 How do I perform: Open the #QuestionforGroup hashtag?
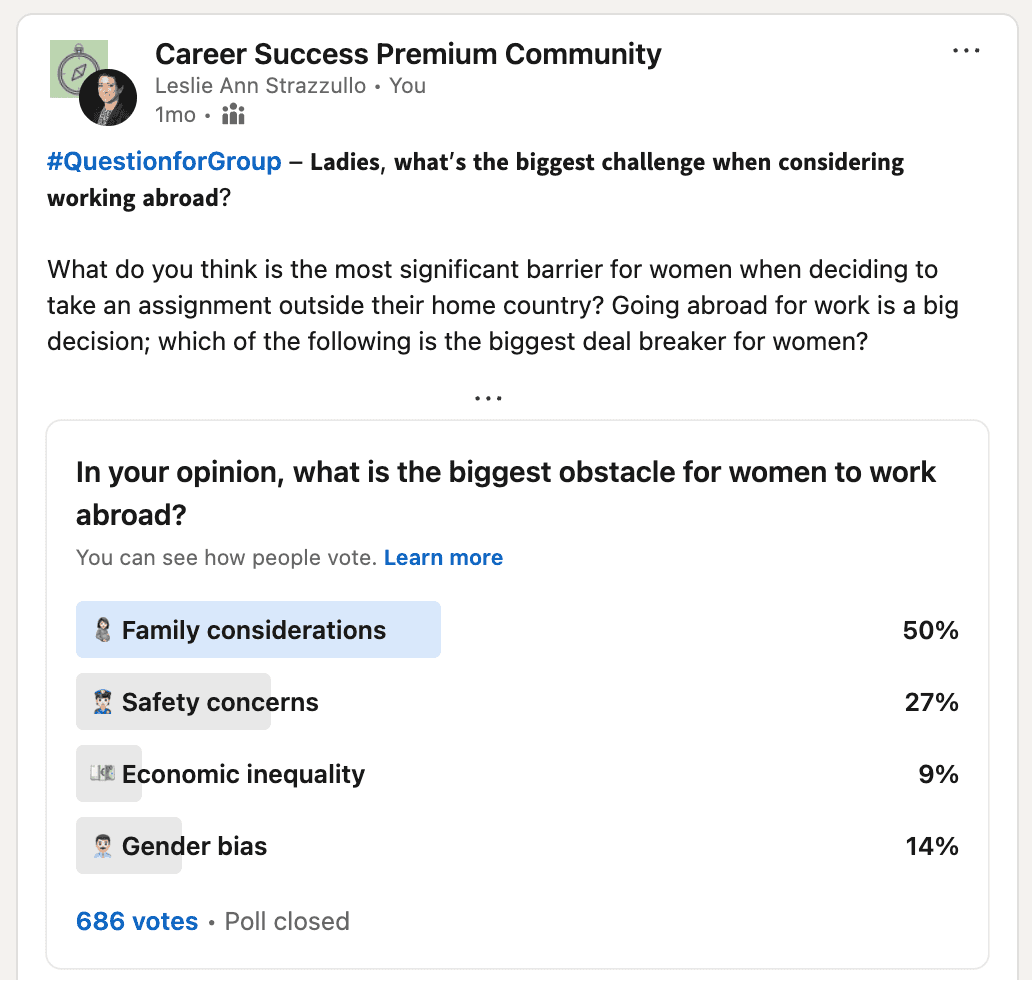pos(164,162)
